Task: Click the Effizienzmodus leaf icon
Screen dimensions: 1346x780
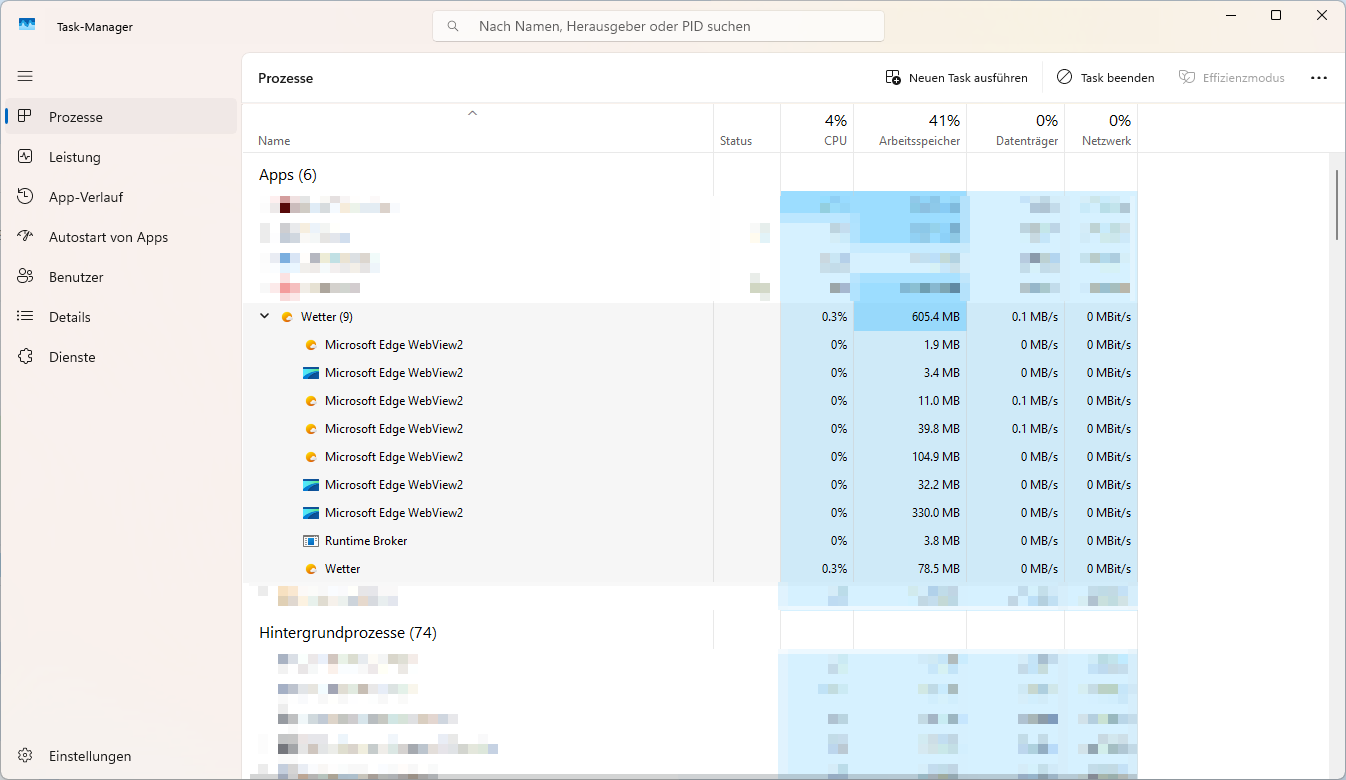Action: (1187, 77)
